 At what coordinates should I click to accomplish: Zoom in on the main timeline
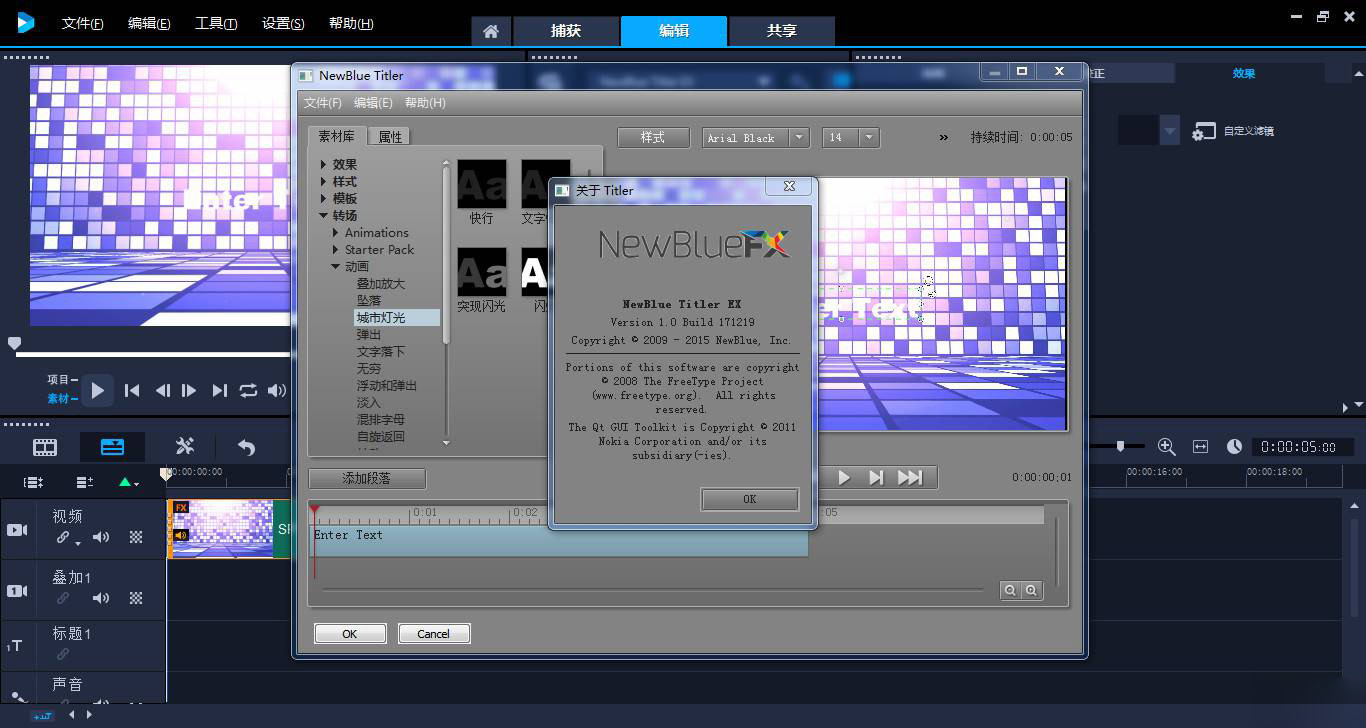tap(1166, 447)
